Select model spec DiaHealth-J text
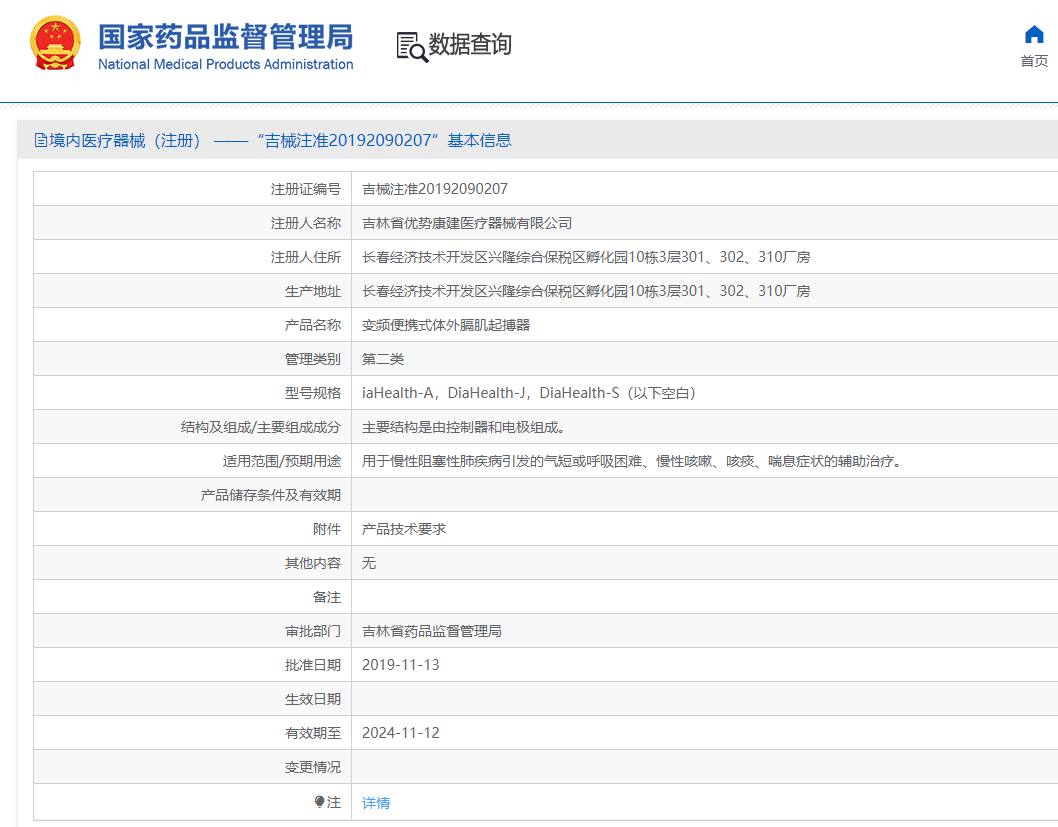The height and width of the screenshot is (827, 1058). pos(486,393)
